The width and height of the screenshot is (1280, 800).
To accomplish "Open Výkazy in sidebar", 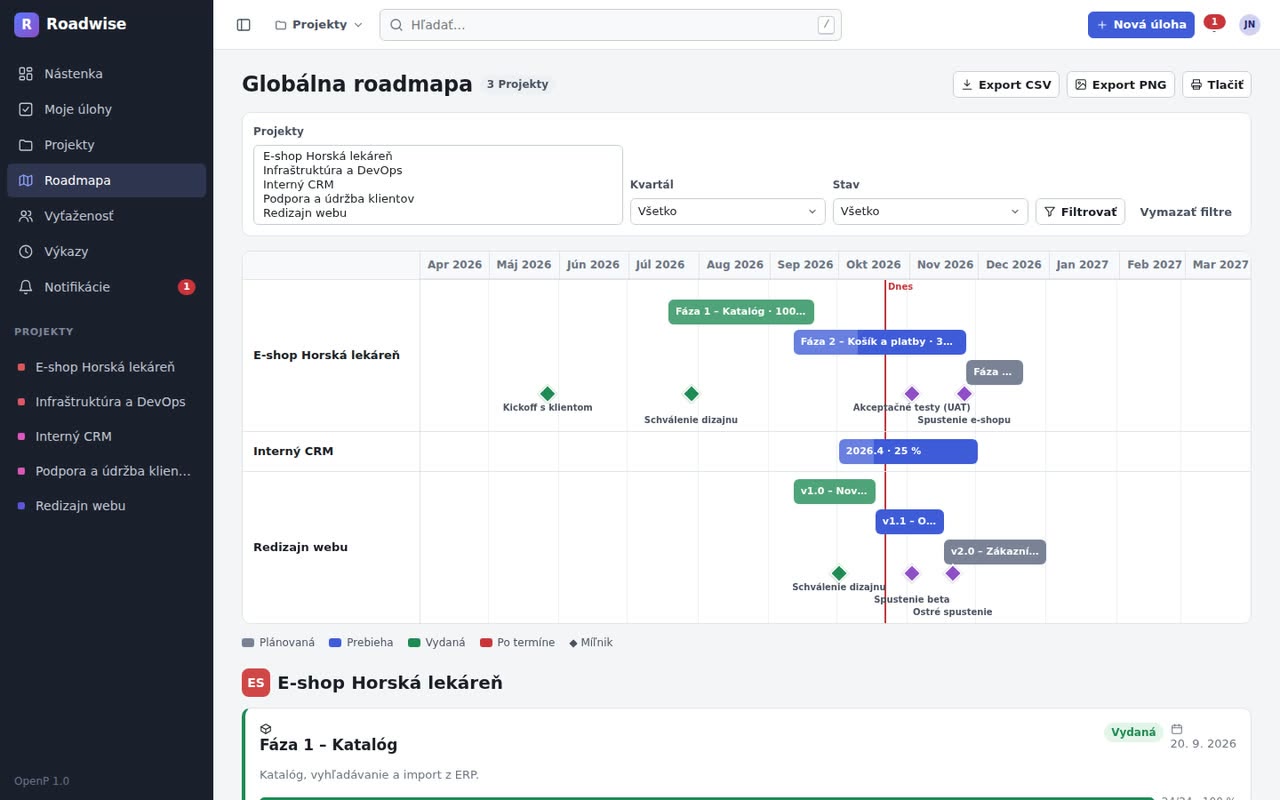I will click(106, 251).
